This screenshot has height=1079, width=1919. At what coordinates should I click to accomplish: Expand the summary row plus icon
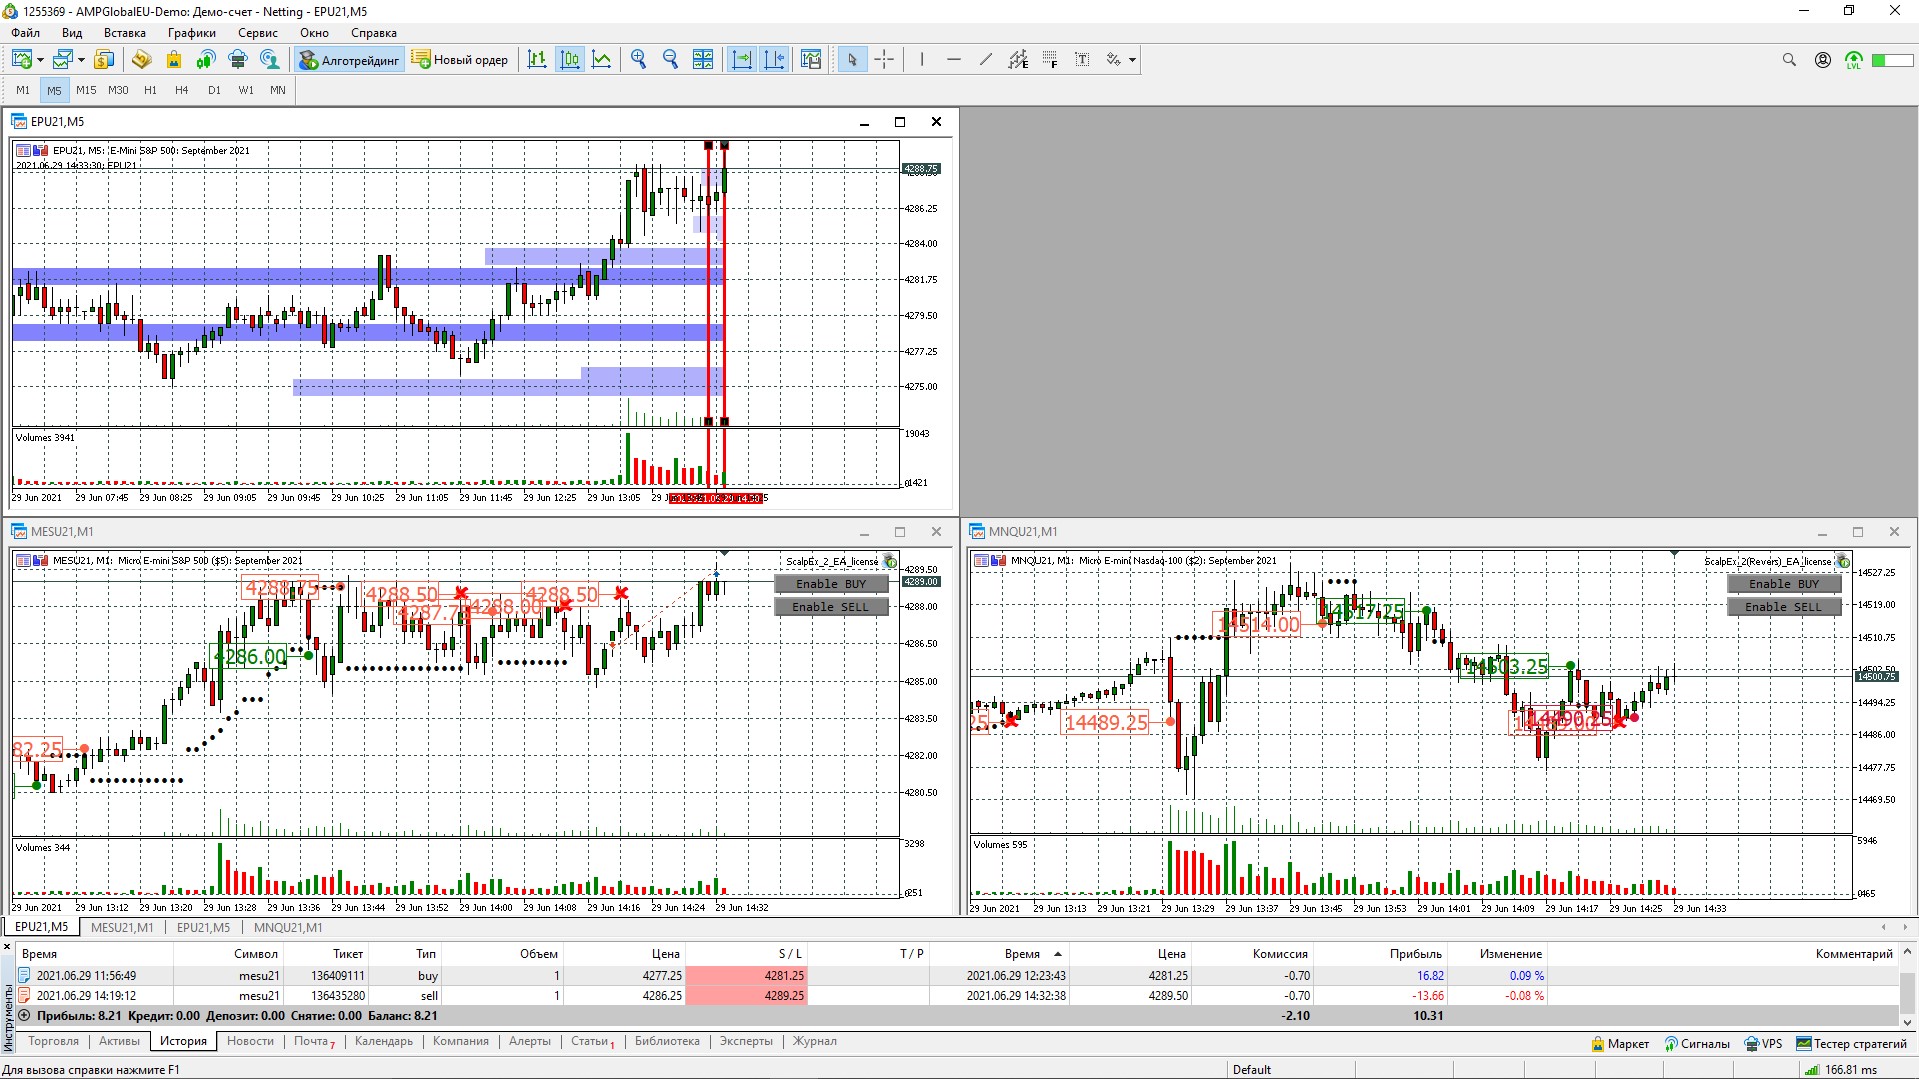[25, 1015]
